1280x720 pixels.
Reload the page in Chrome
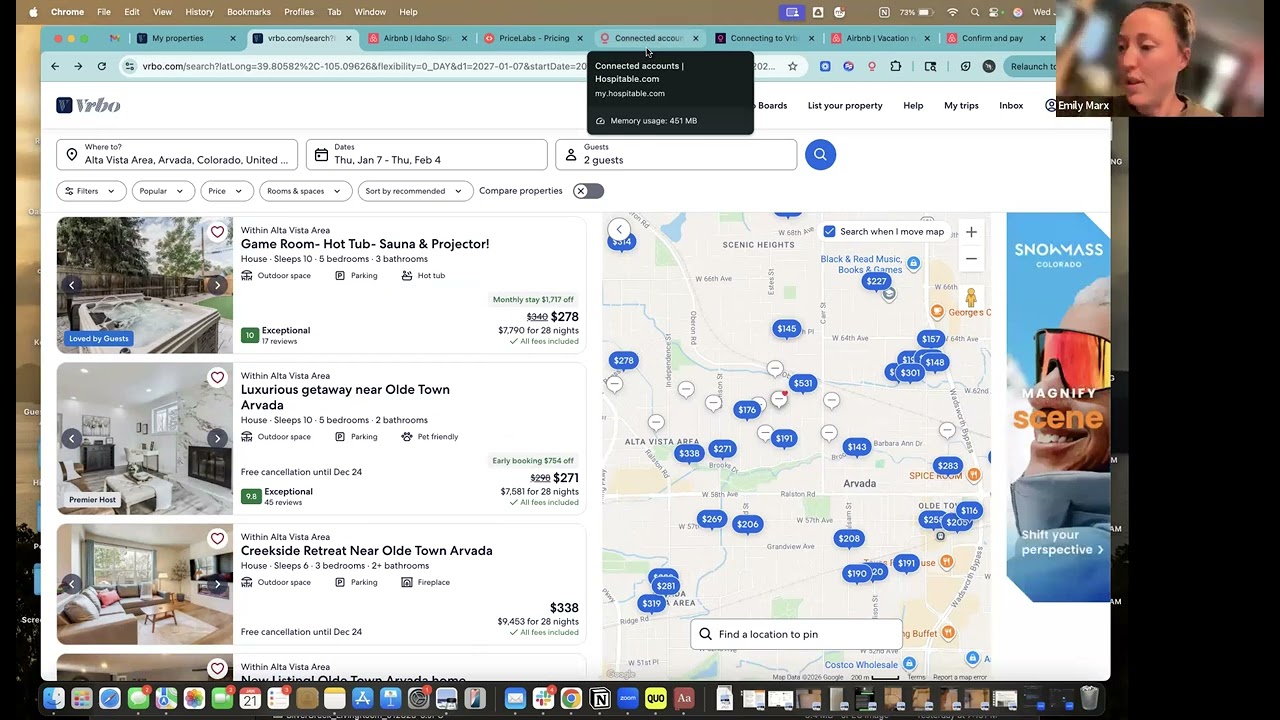pos(102,66)
